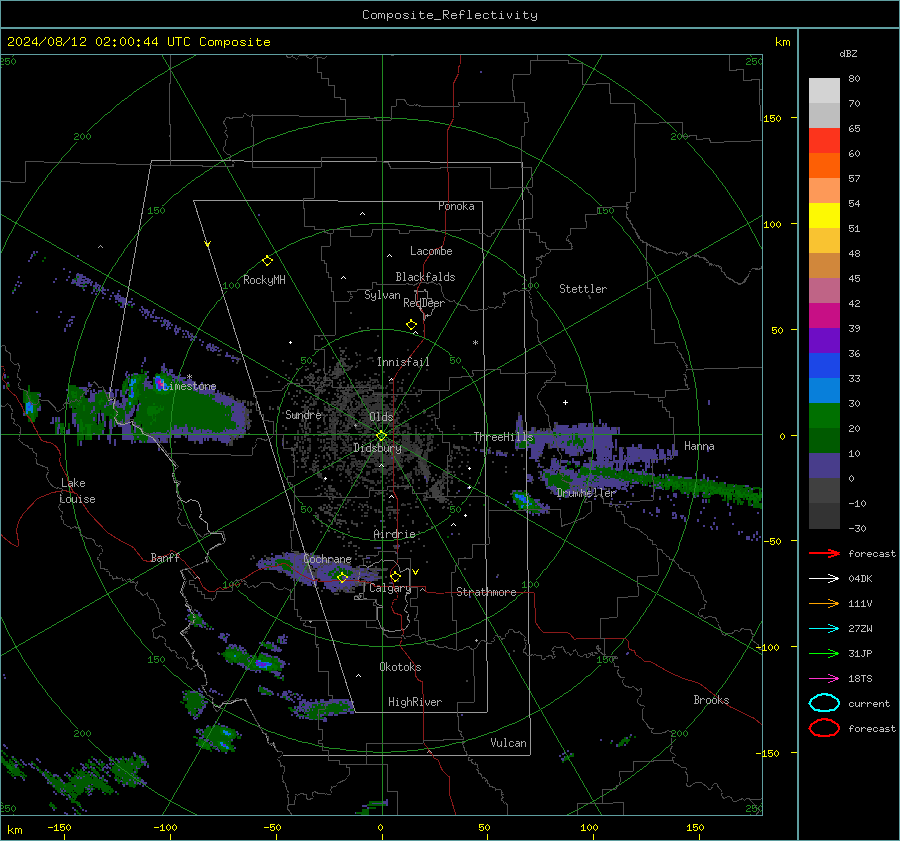The height and width of the screenshot is (841, 900).
Task: Click the 150 tick on bottom axis
Action: click(x=695, y=827)
